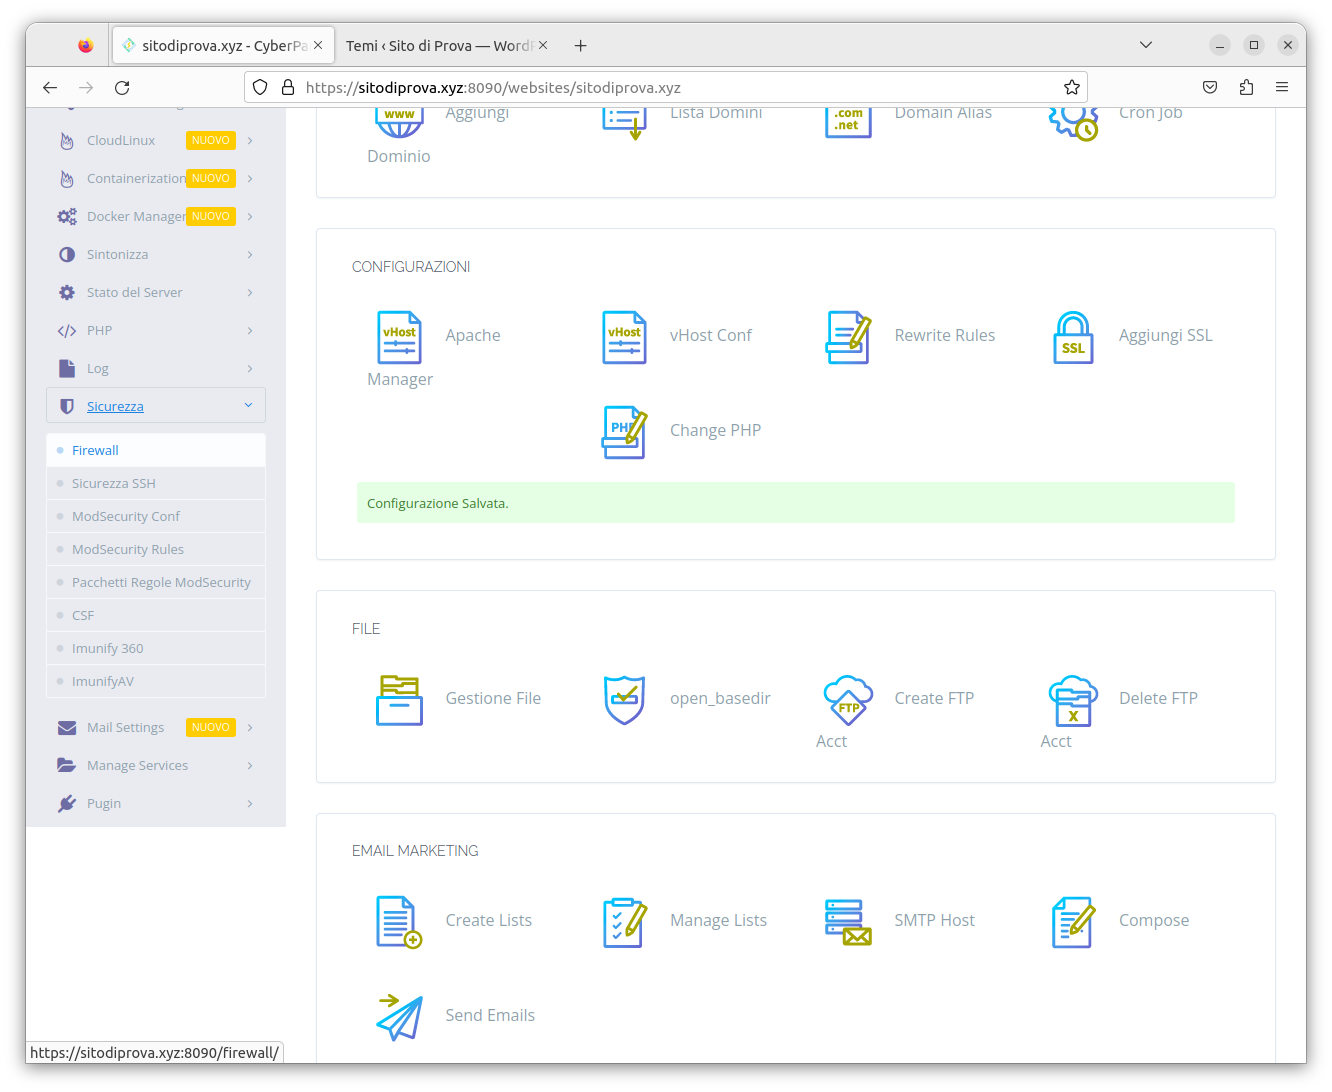Click the vHost Conf icon
Viewport: 1332px width, 1092px height.
tap(624, 337)
